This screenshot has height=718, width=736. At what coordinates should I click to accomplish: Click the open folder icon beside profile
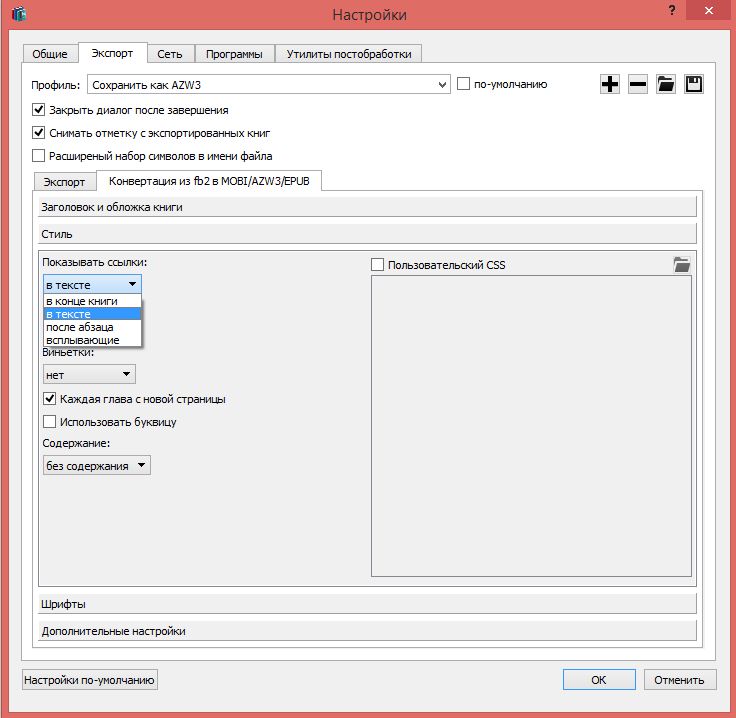coord(666,85)
